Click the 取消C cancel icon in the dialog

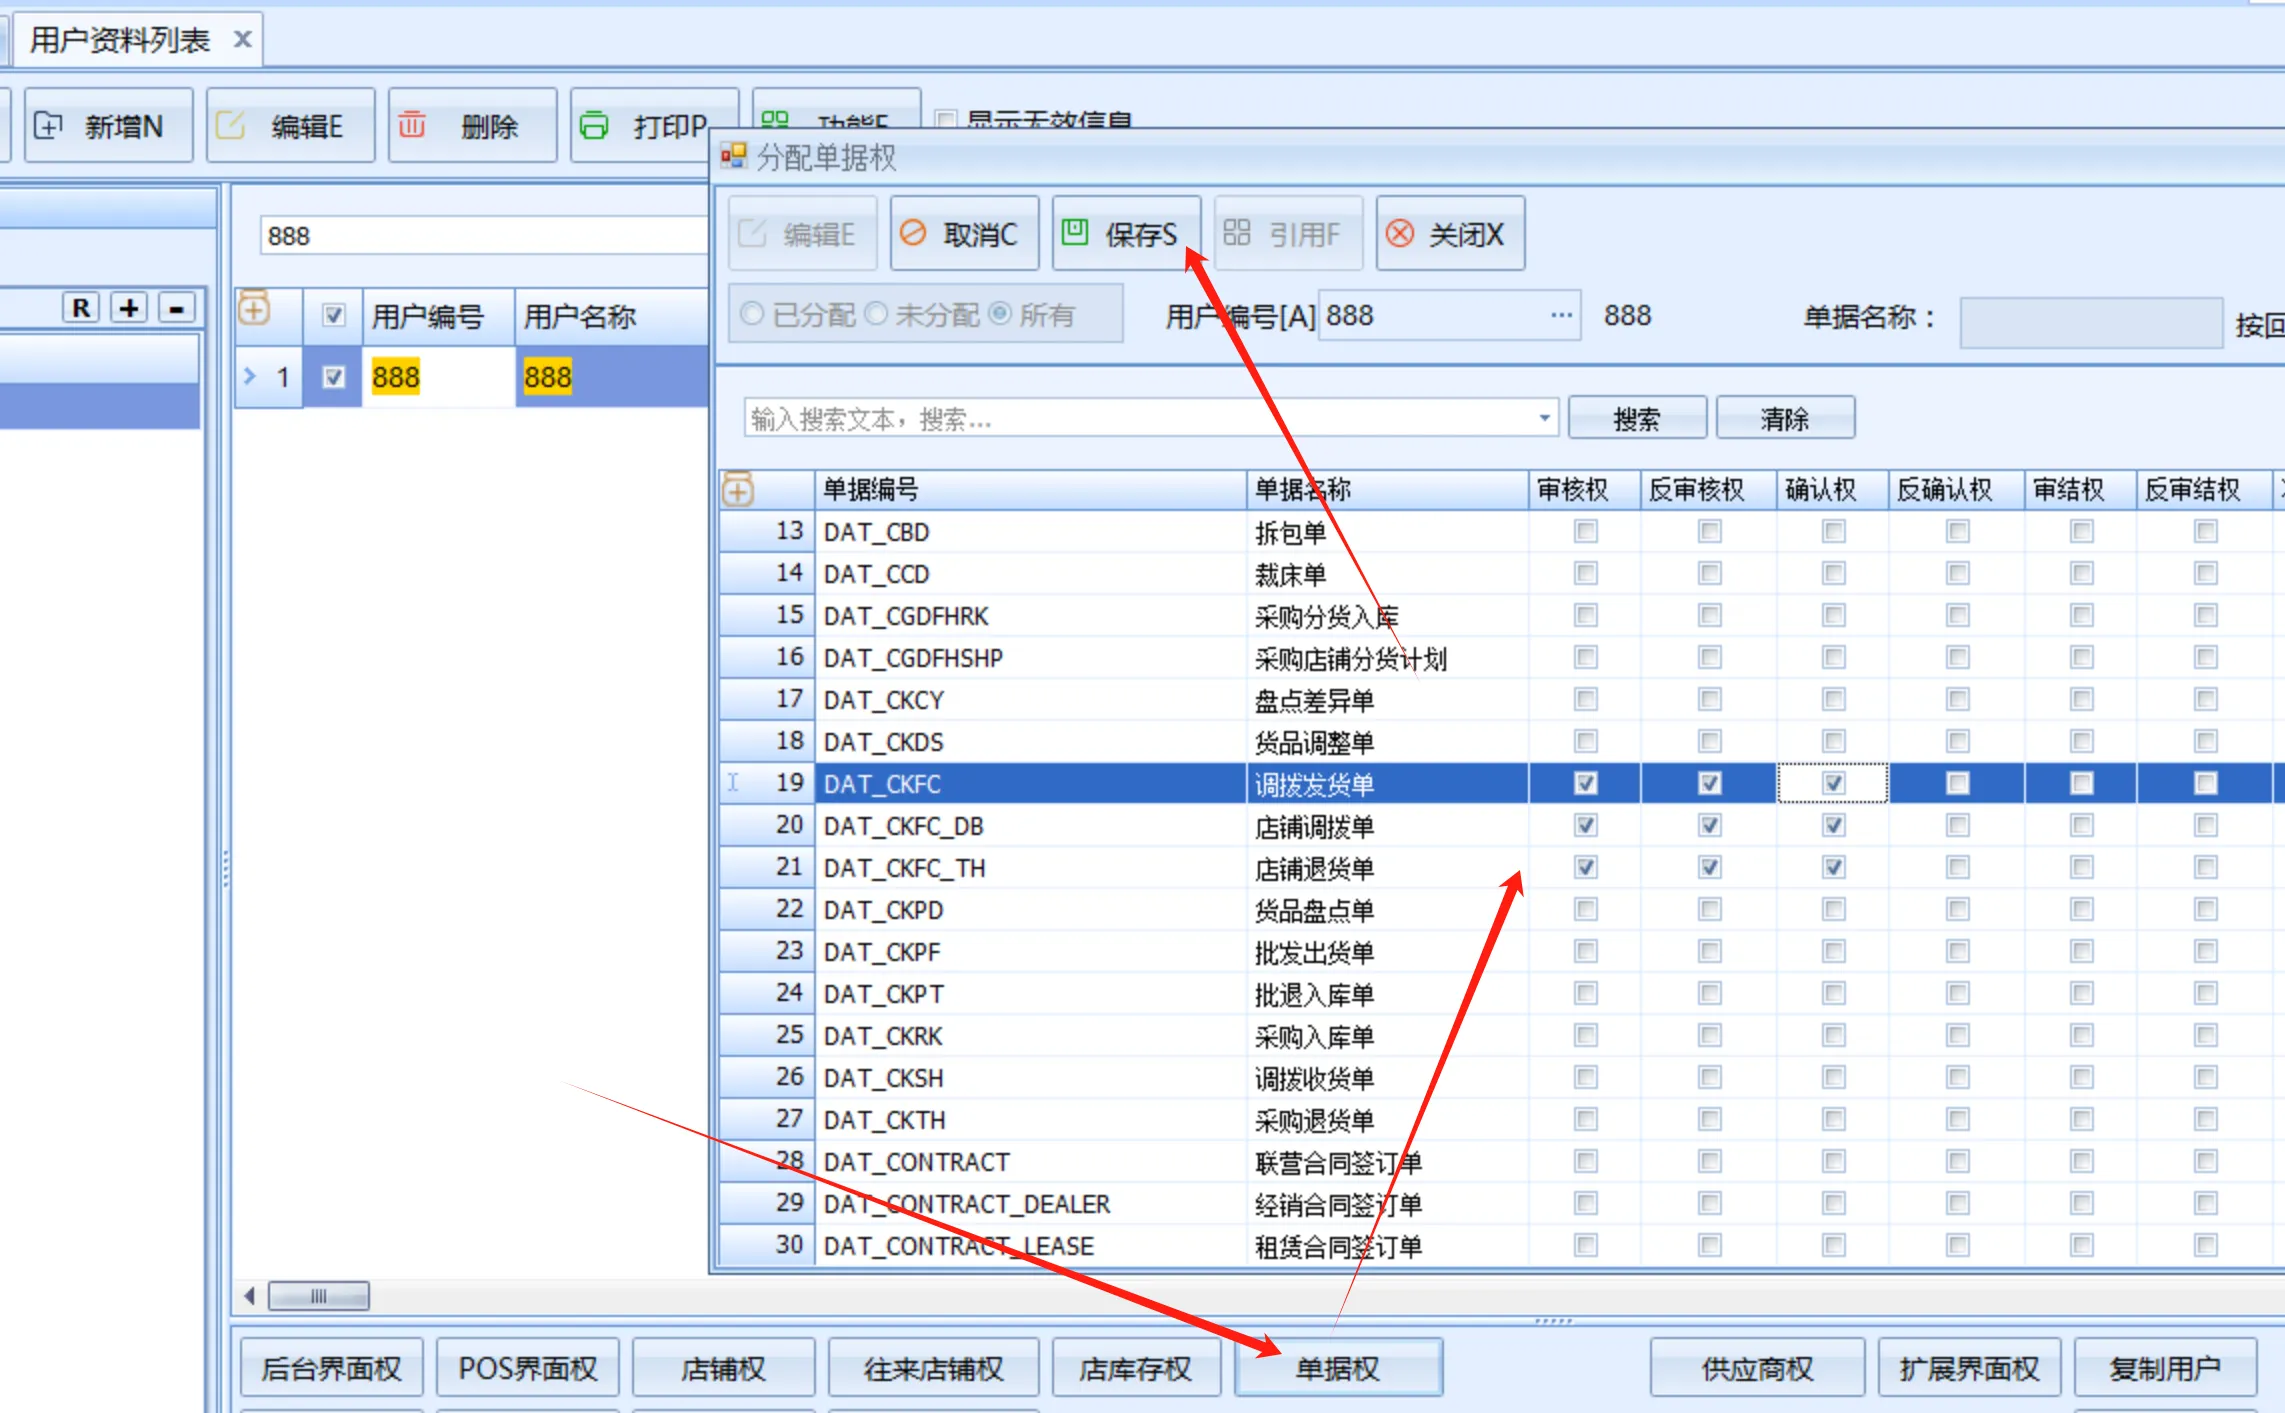913,234
